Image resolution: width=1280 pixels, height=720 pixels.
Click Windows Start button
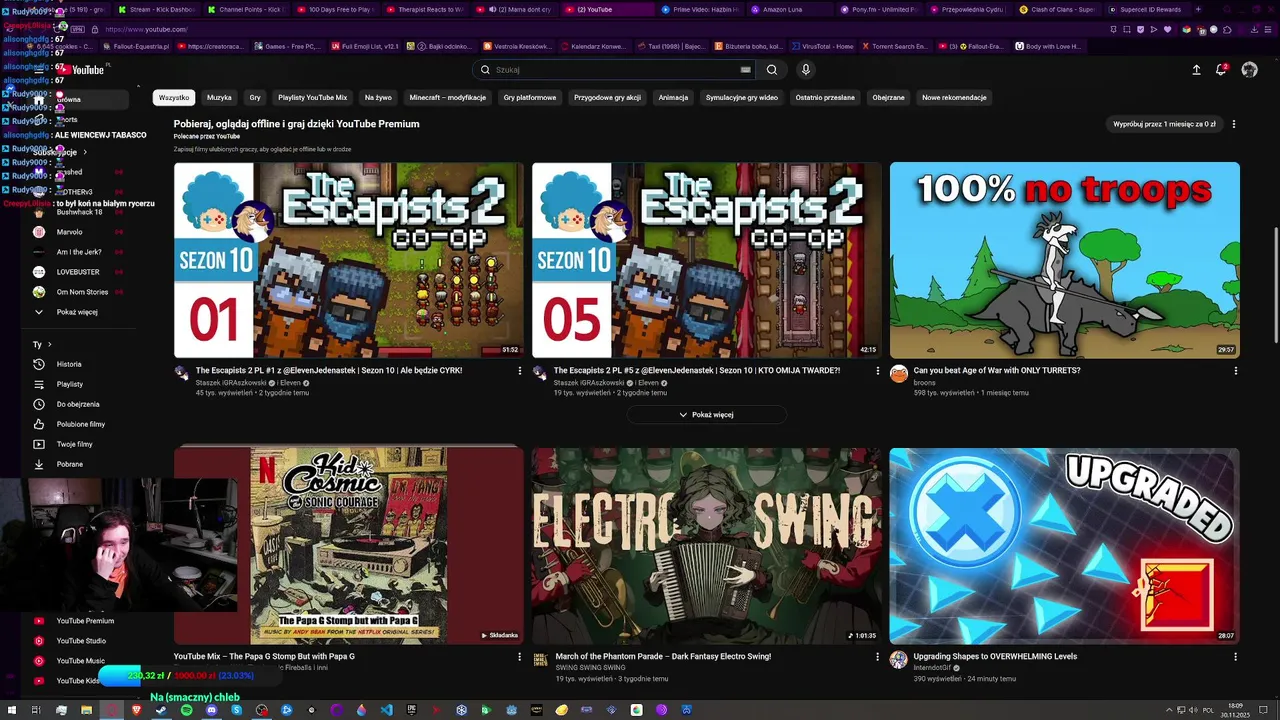click(11, 710)
